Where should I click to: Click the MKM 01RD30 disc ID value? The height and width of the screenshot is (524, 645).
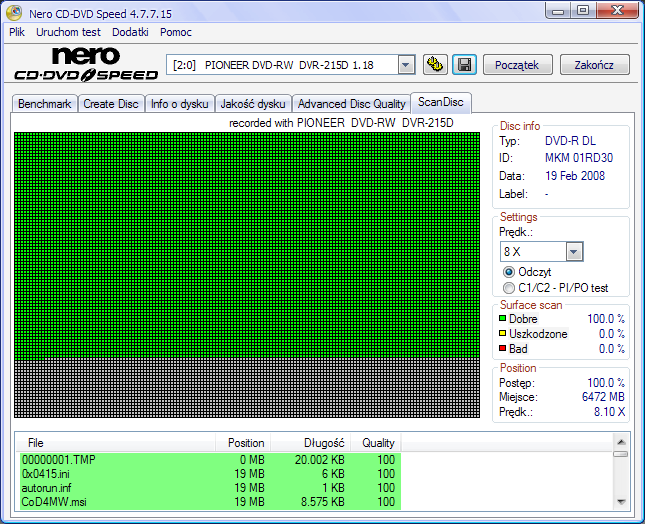tap(579, 158)
